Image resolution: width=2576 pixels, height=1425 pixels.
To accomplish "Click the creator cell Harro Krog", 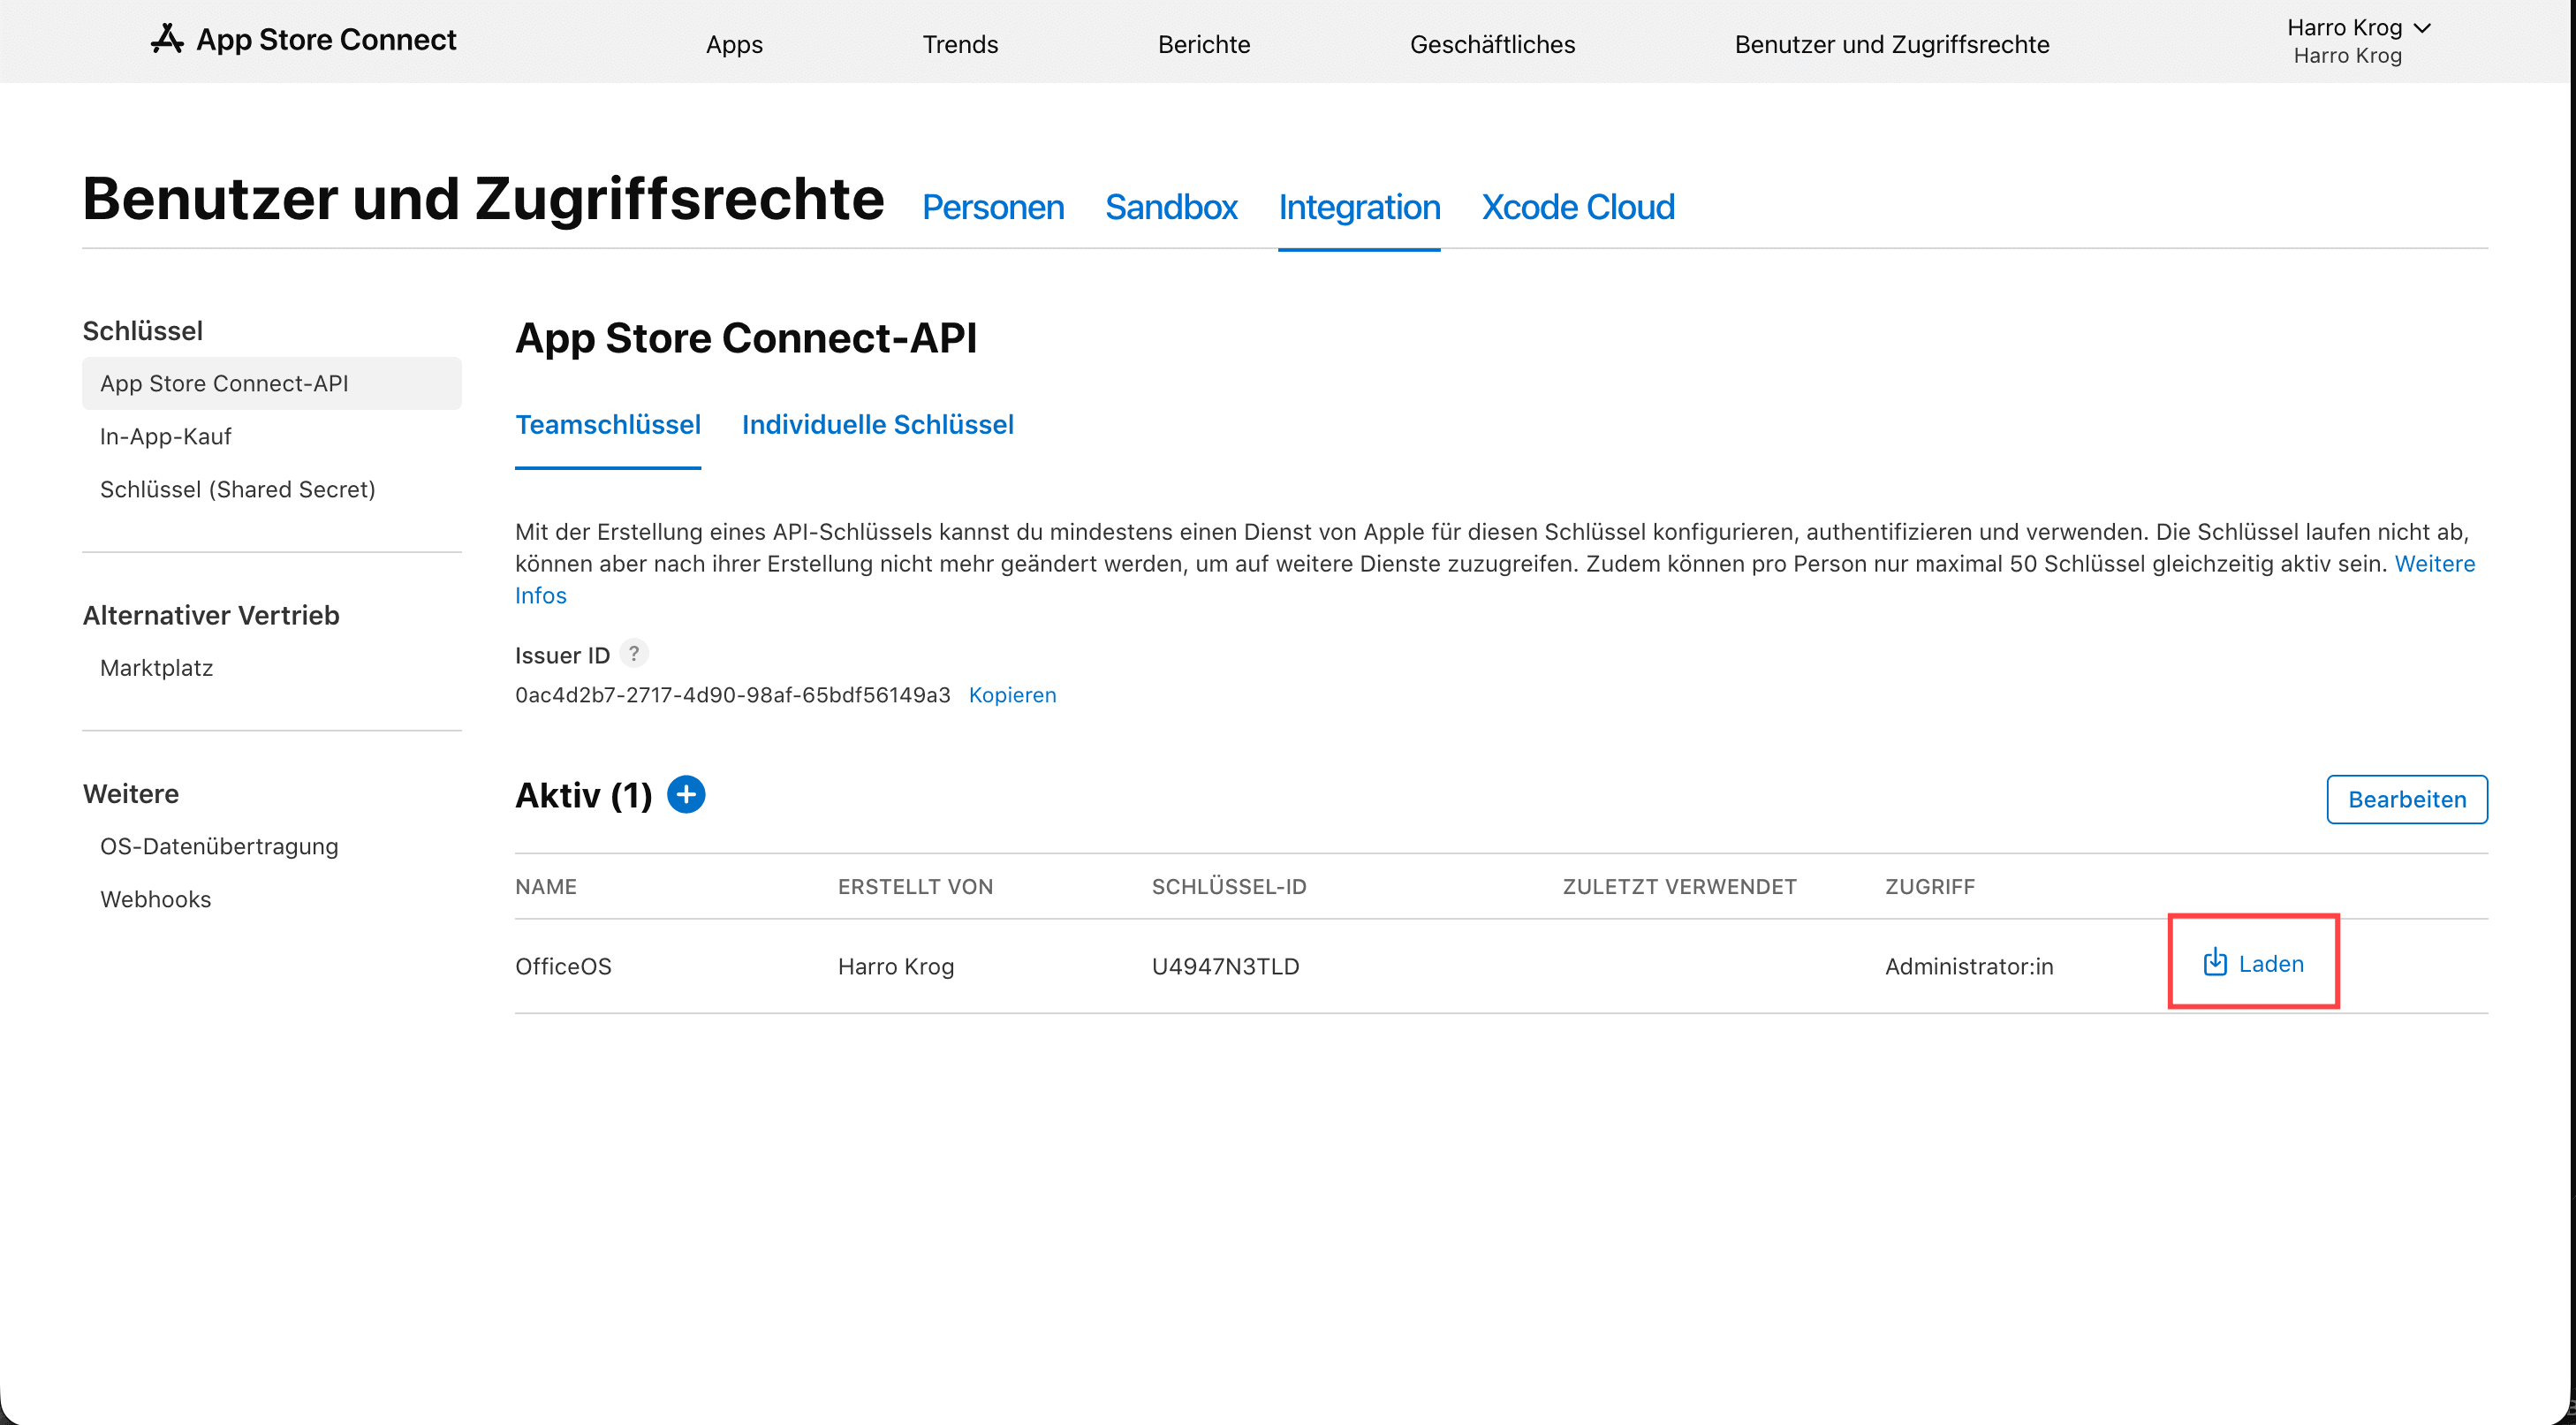I will (x=896, y=966).
